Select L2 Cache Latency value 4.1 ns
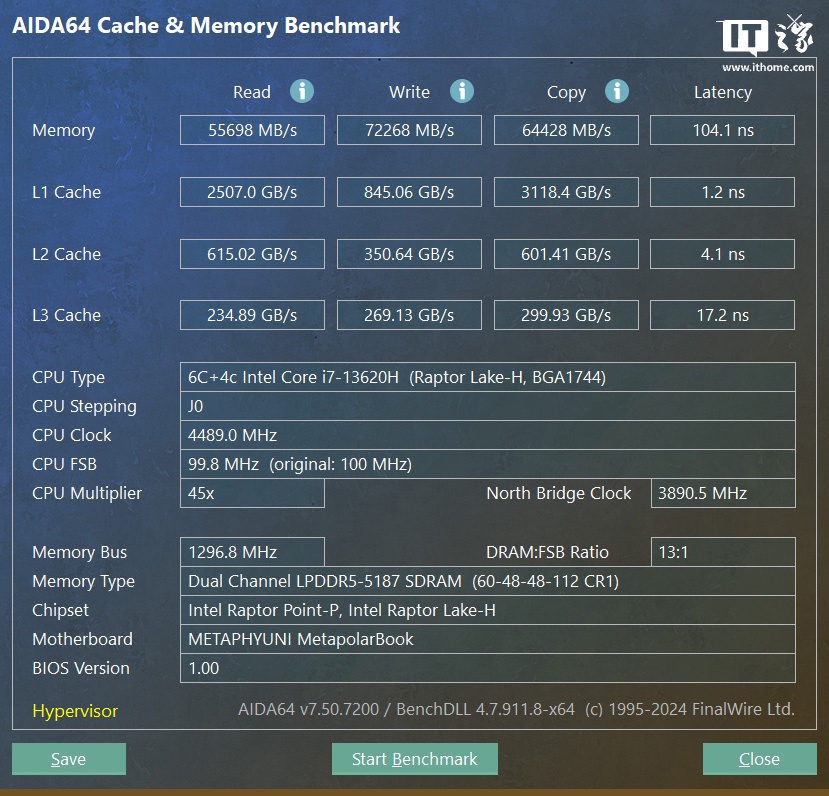 722,254
